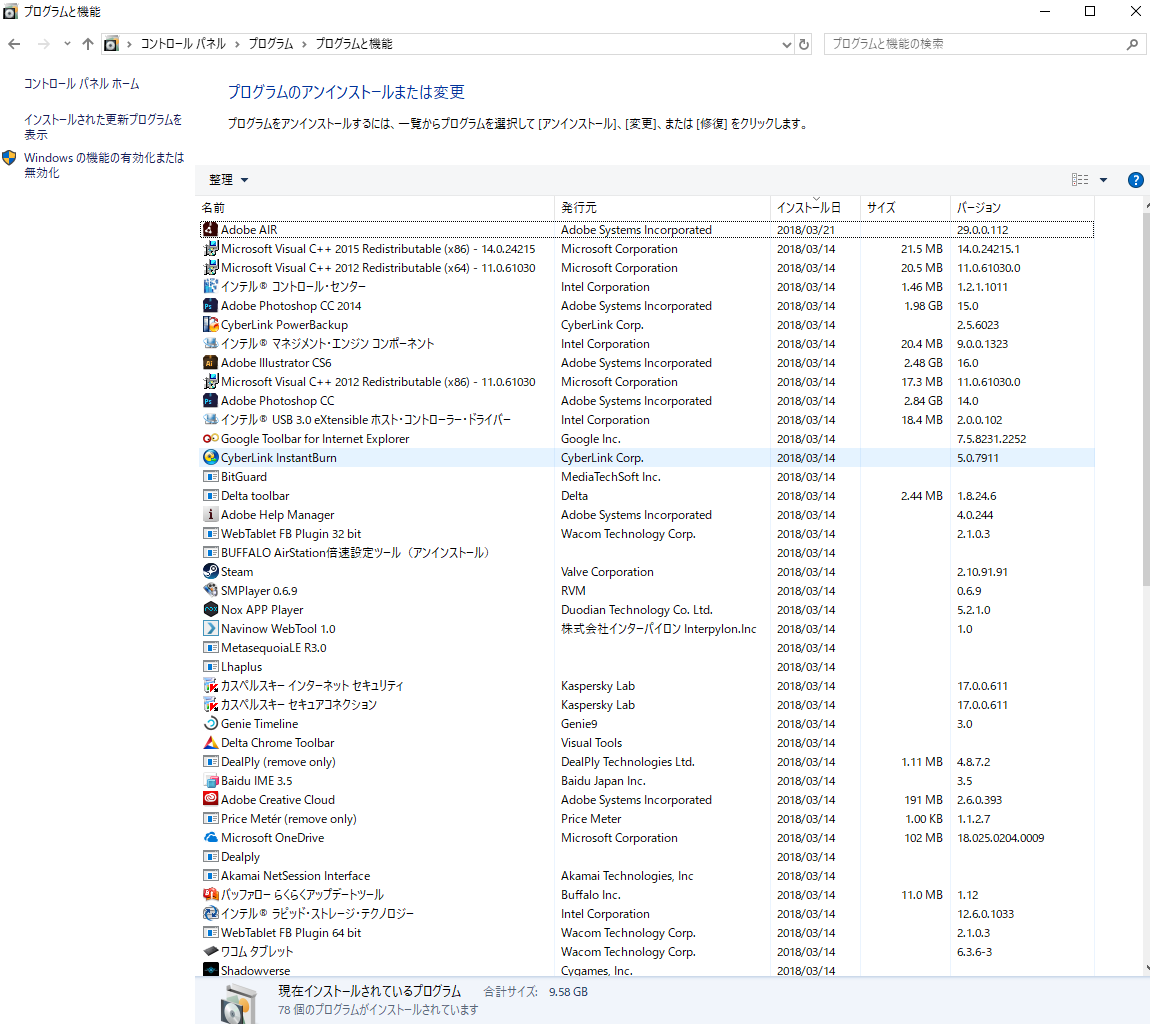Screen dimensions: 1150x1024
Task: Click the blue help question mark icon
Action: [1135, 180]
